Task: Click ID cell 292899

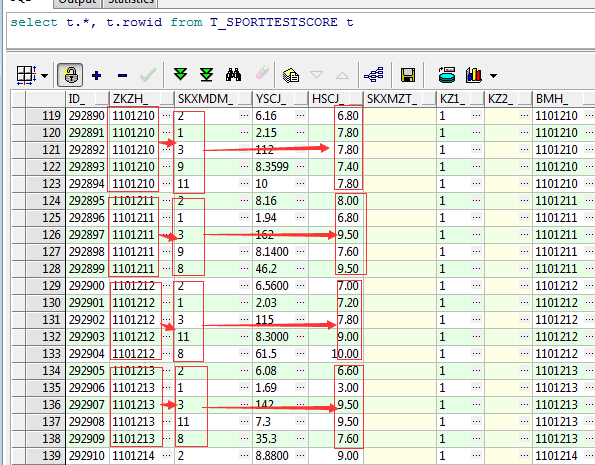Action: pyautogui.click(x=87, y=268)
